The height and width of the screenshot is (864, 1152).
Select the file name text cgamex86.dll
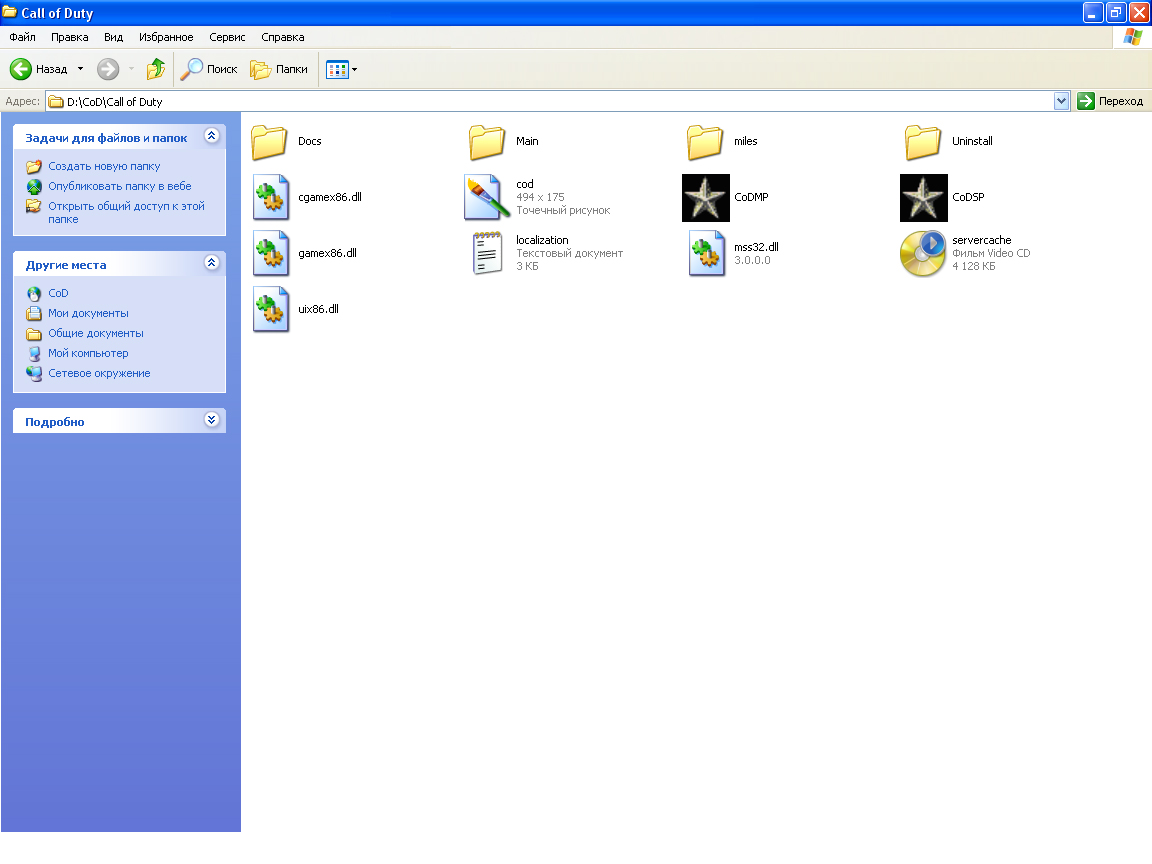pos(330,197)
